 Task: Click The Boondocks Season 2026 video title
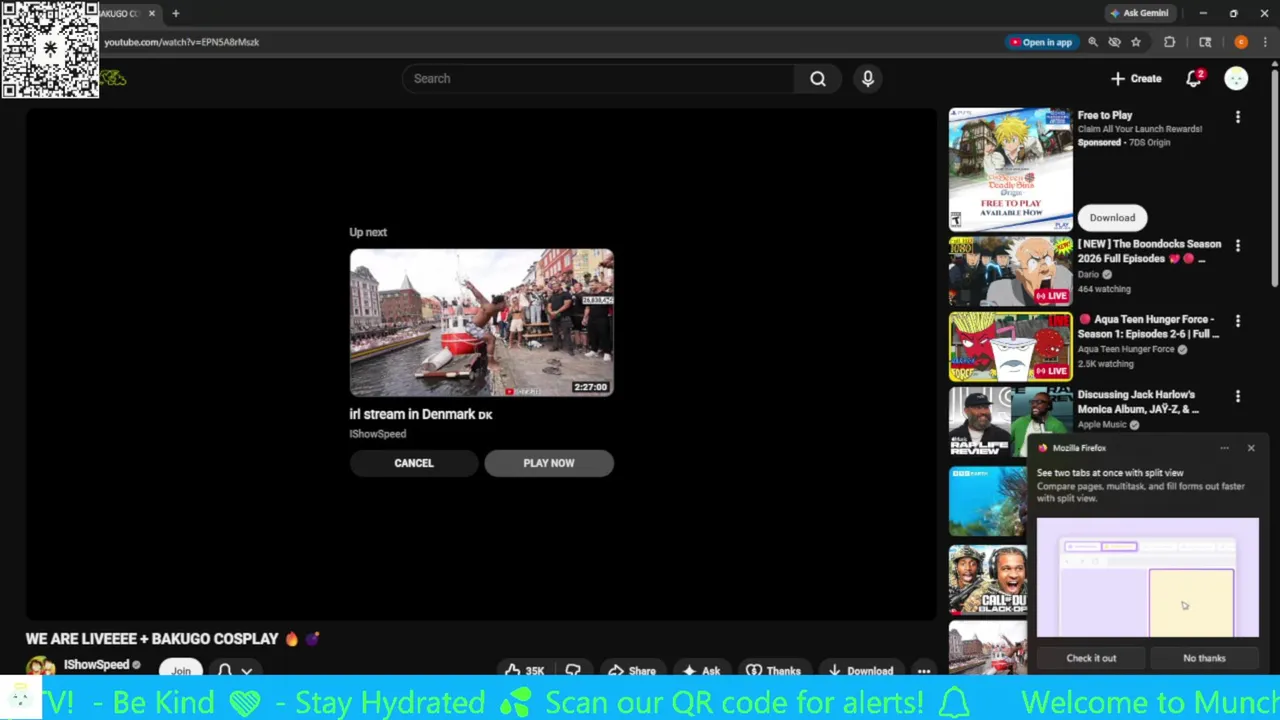point(1149,251)
